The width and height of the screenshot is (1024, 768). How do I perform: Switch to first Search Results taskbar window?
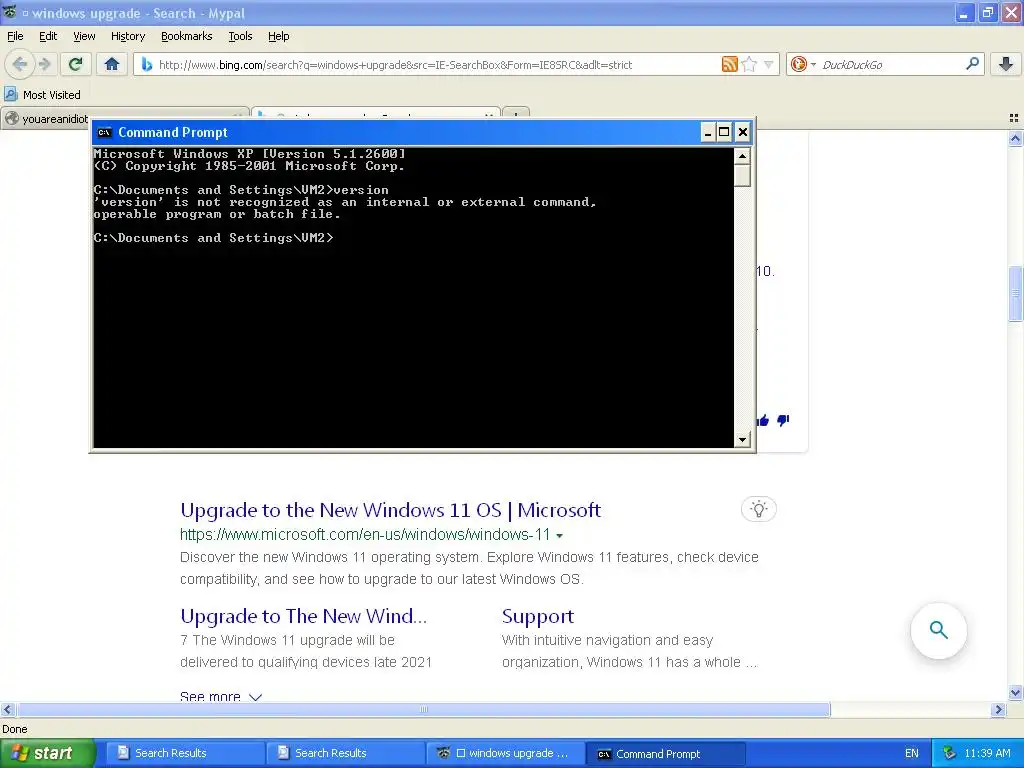click(186, 753)
